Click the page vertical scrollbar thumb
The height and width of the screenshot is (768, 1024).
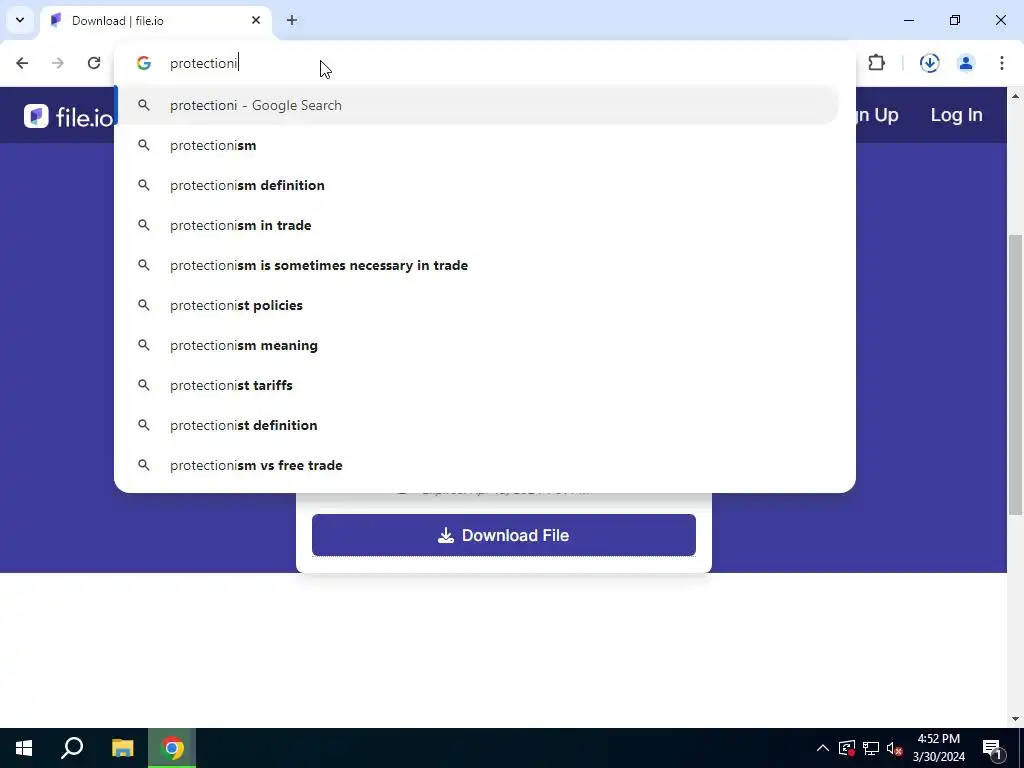click(x=1015, y=374)
